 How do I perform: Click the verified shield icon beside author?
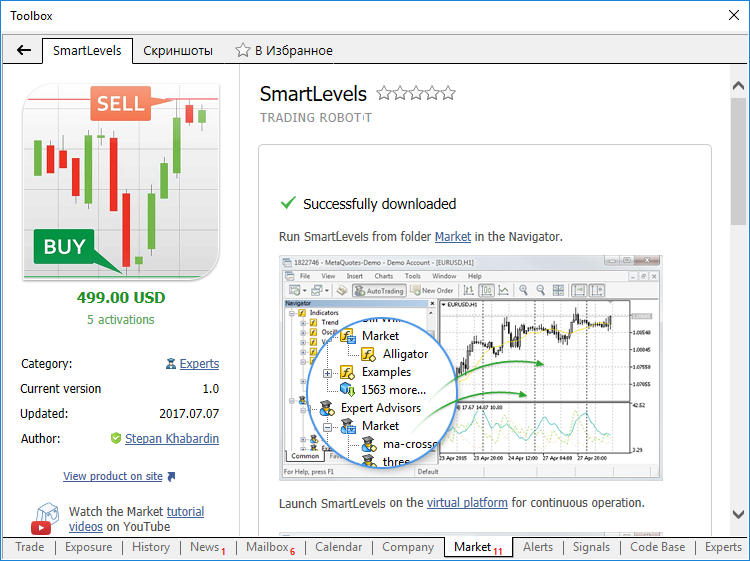pyautogui.click(x=116, y=438)
